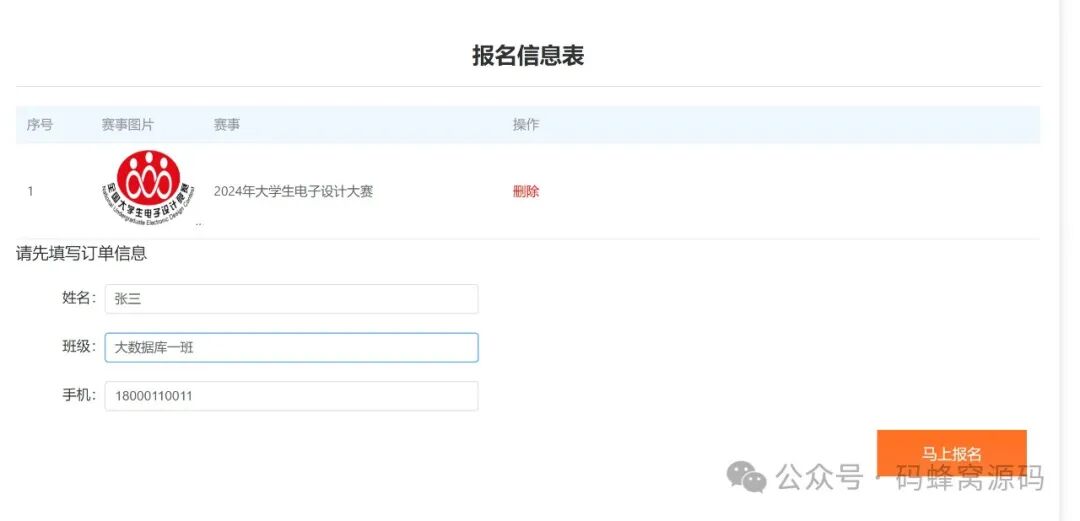This screenshot has width=1080, height=521.
Task: Select the text 2024年大学生电子设计大赛
Action: point(293,192)
